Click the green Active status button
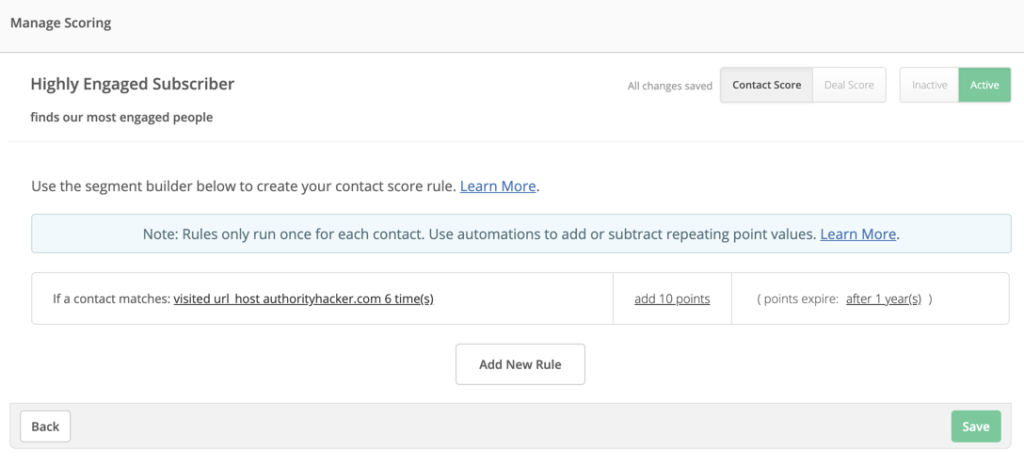 pos(984,85)
